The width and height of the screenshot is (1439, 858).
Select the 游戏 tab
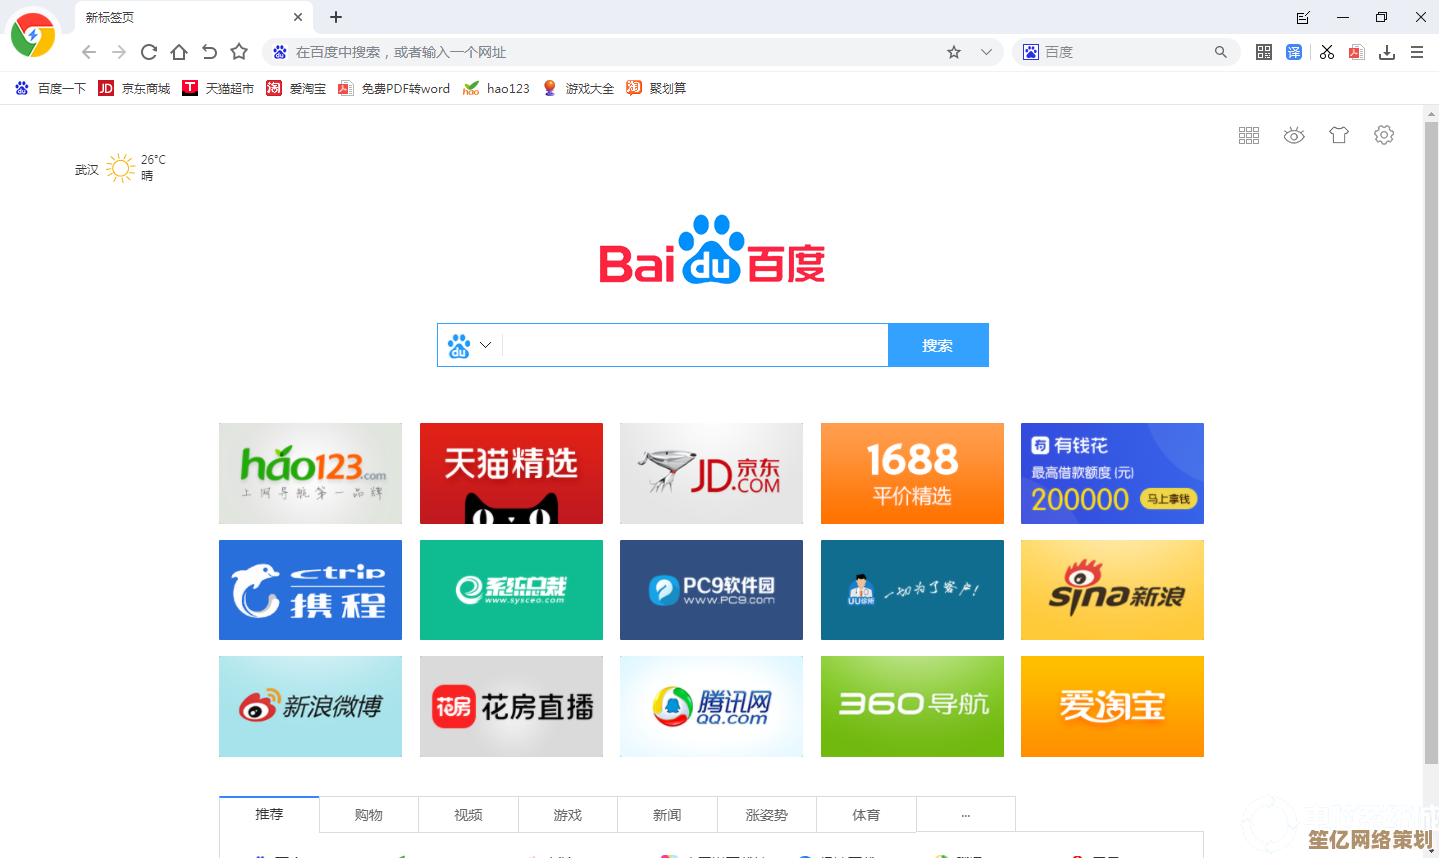pyautogui.click(x=568, y=814)
